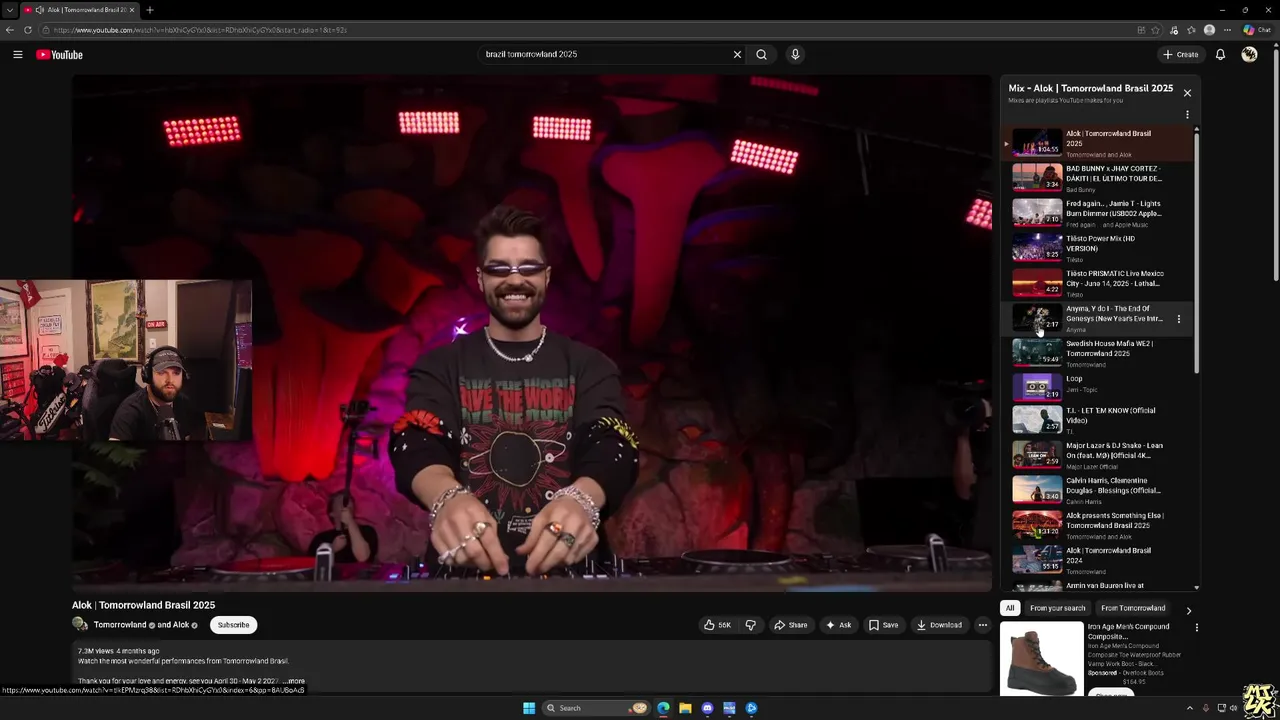Open a new browser tab
The width and height of the screenshot is (1280, 720).
coord(150,10)
